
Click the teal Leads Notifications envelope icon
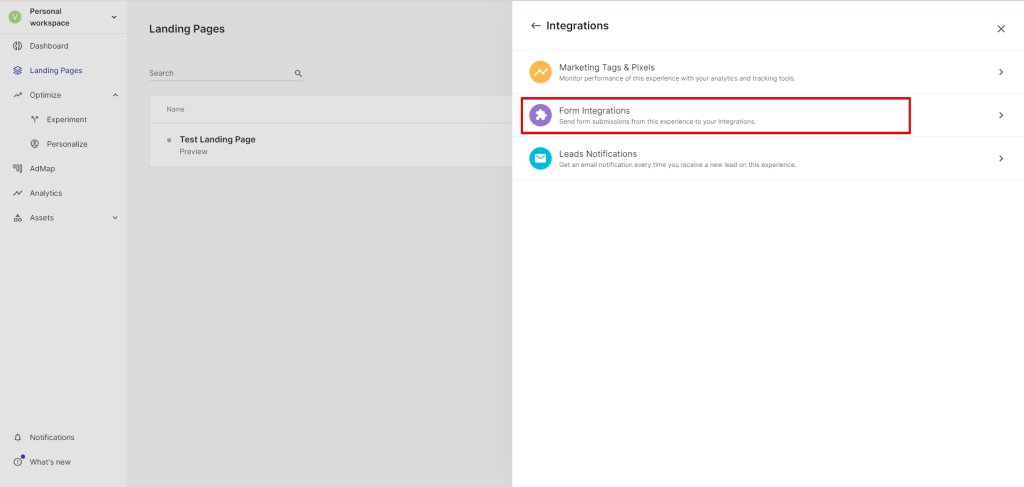(x=540, y=159)
